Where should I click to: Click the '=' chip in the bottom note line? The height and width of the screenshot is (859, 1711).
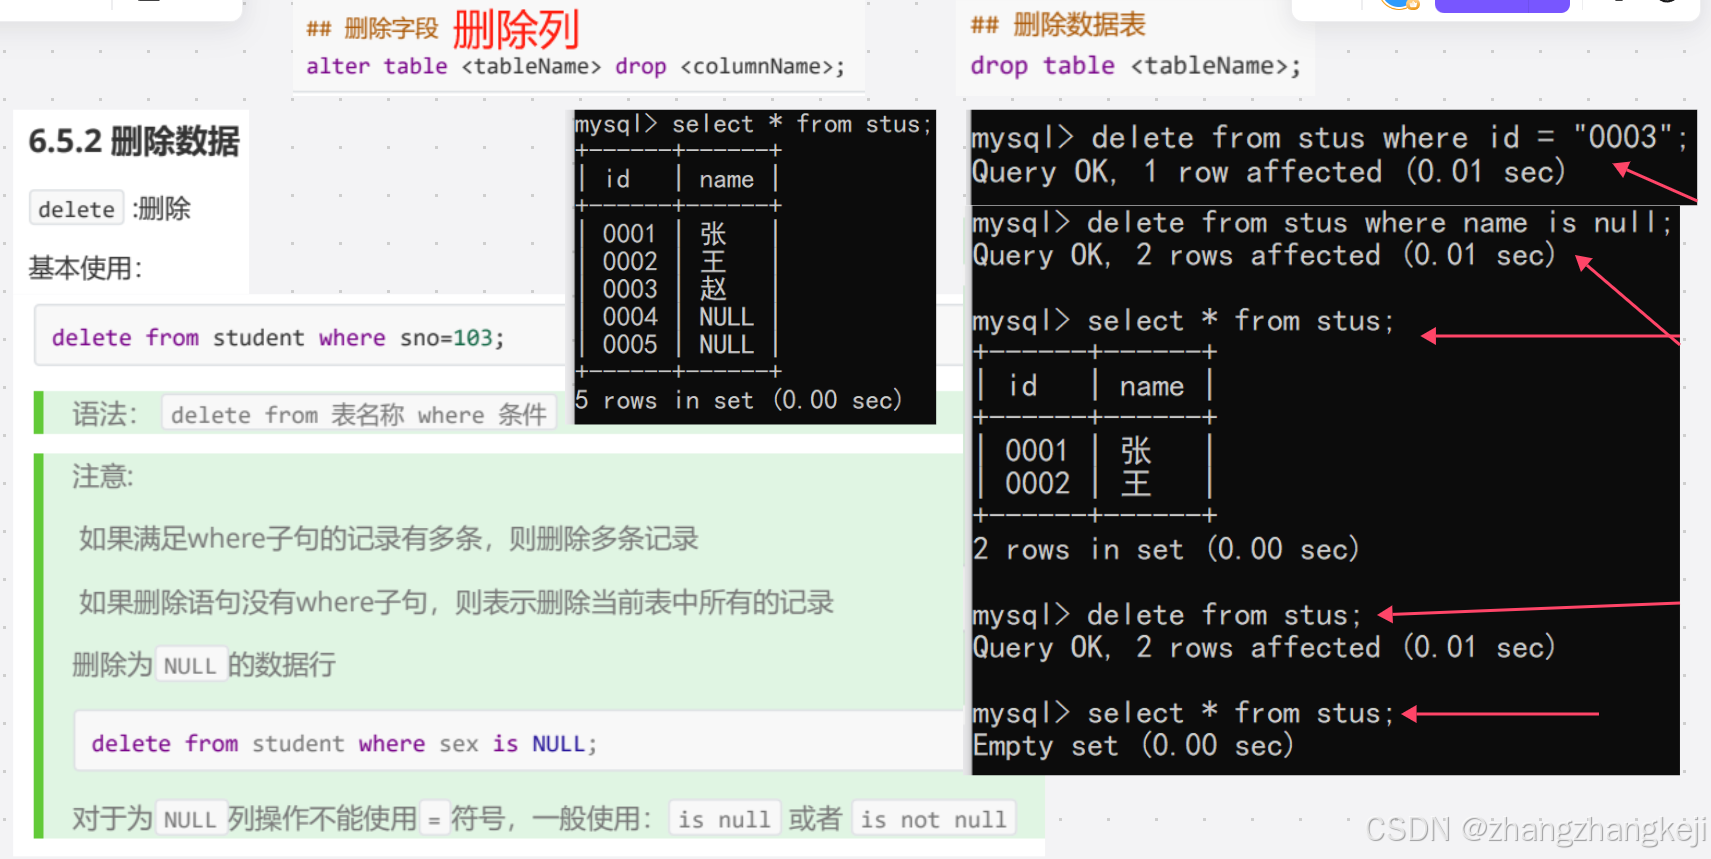coord(434,819)
